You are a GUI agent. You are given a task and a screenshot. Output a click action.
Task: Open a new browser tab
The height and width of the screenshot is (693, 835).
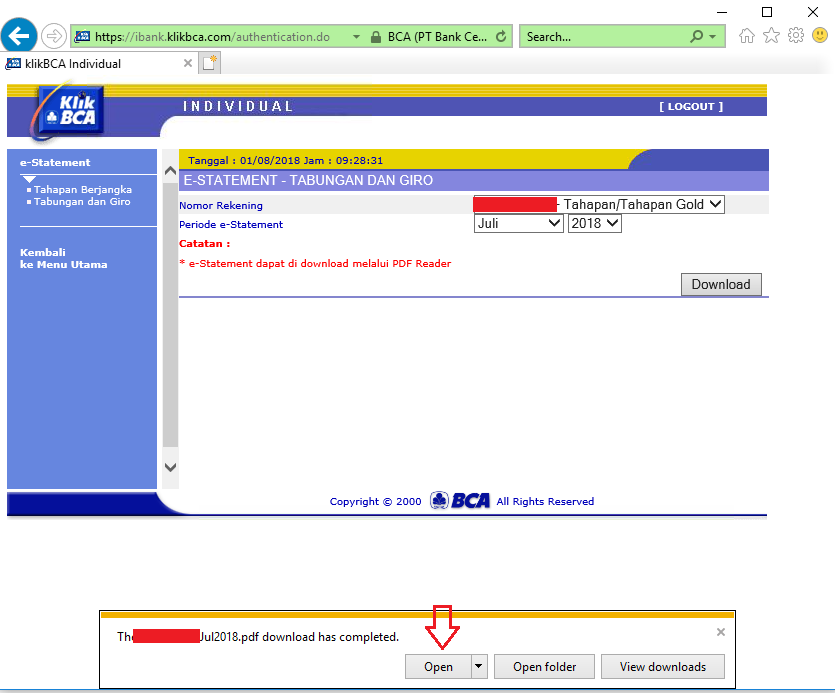point(209,63)
